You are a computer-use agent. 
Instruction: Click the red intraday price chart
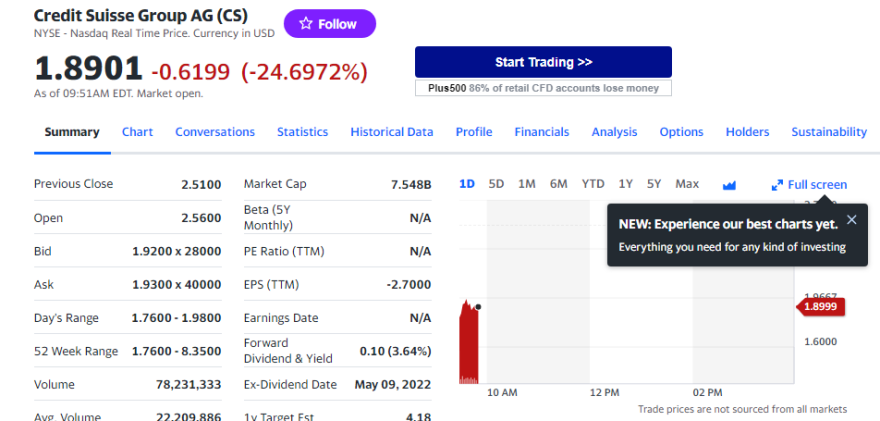(x=468, y=345)
